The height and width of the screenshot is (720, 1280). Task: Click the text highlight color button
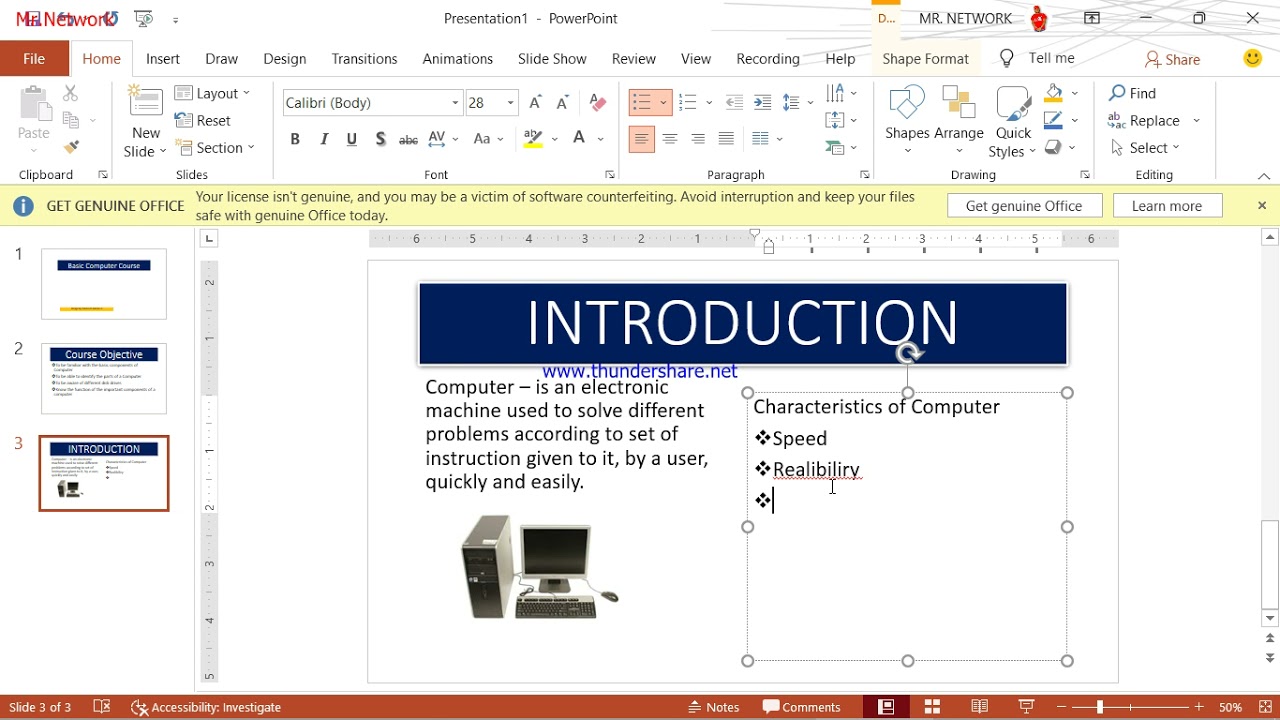pos(533,139)
